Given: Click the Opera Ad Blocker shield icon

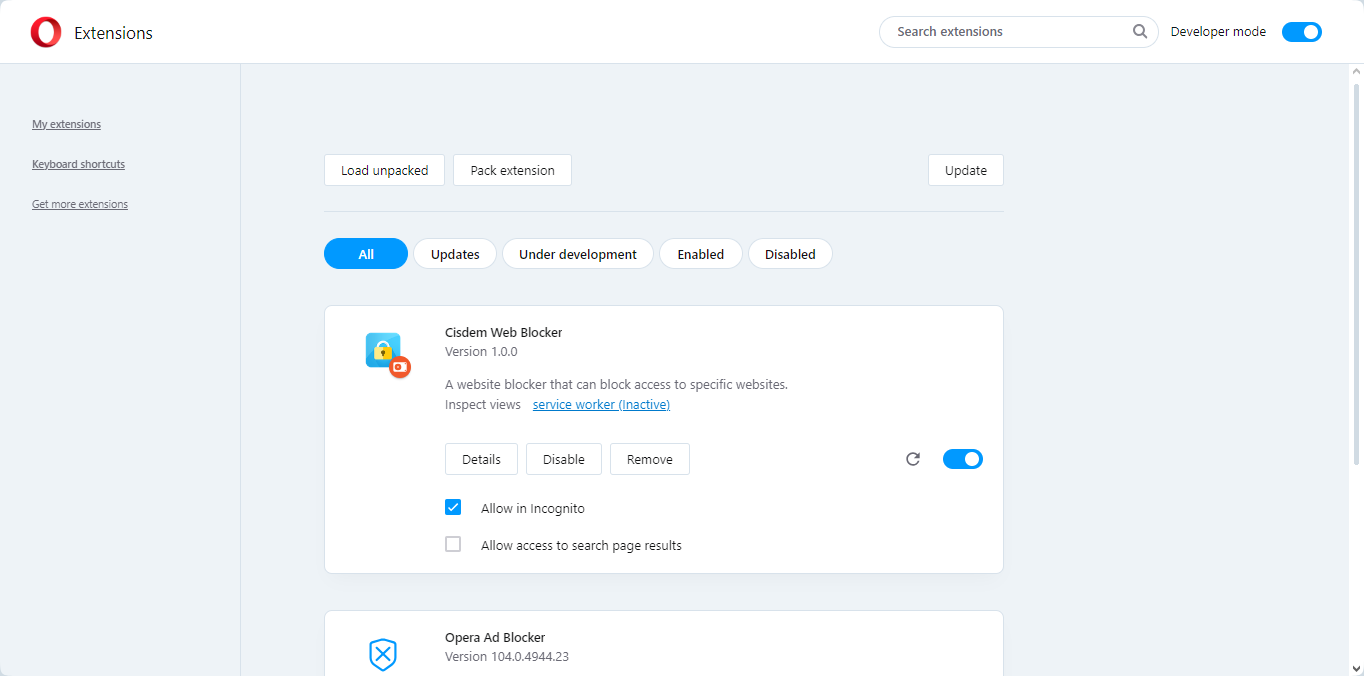Looking at the screenshot, I should [383, 655].
